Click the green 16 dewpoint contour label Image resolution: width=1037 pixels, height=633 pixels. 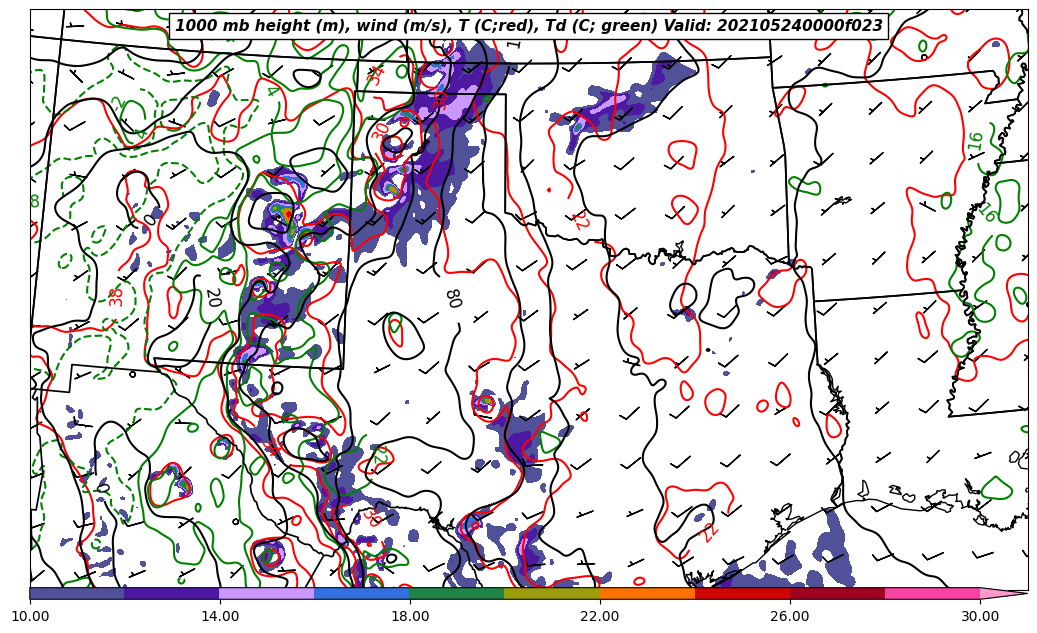[976, 142]
